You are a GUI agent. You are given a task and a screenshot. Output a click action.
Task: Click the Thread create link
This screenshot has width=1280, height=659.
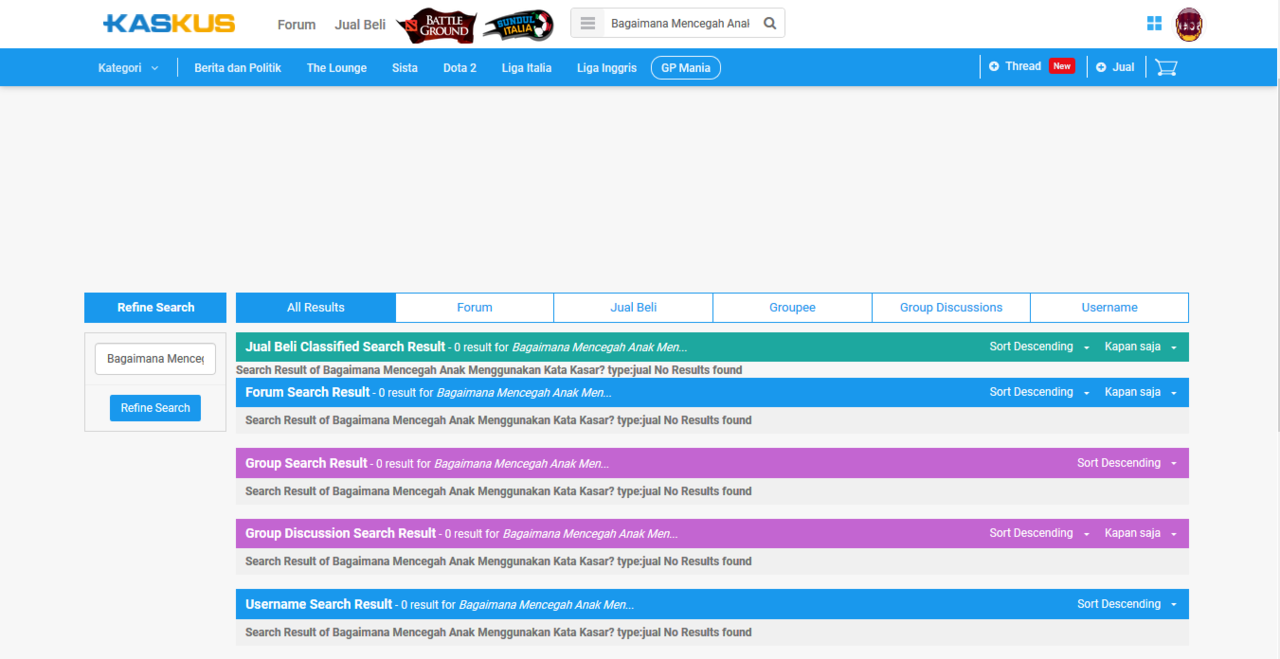click(x=1023, y=66)
